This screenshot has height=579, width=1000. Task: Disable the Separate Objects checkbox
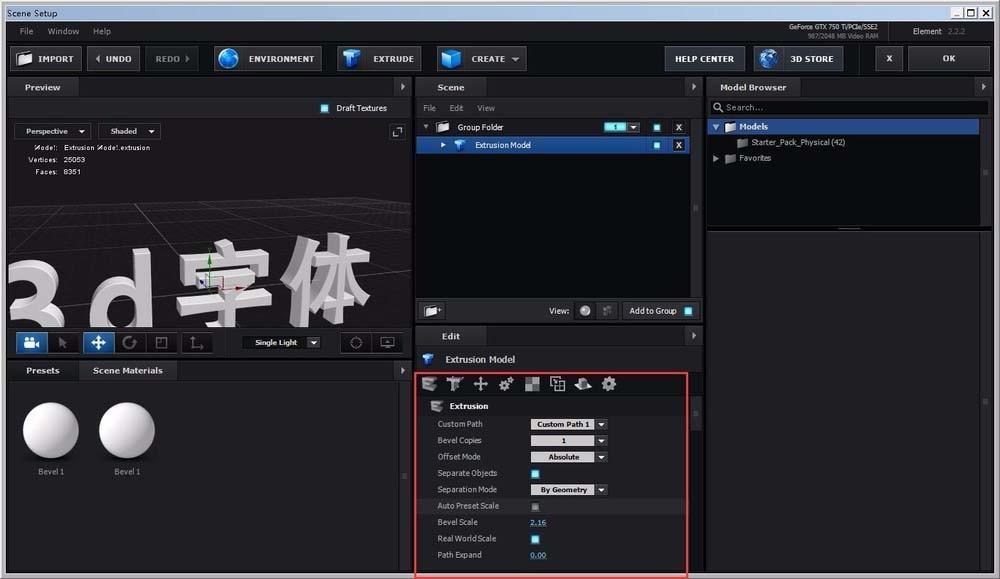click(x=535, y=473)
